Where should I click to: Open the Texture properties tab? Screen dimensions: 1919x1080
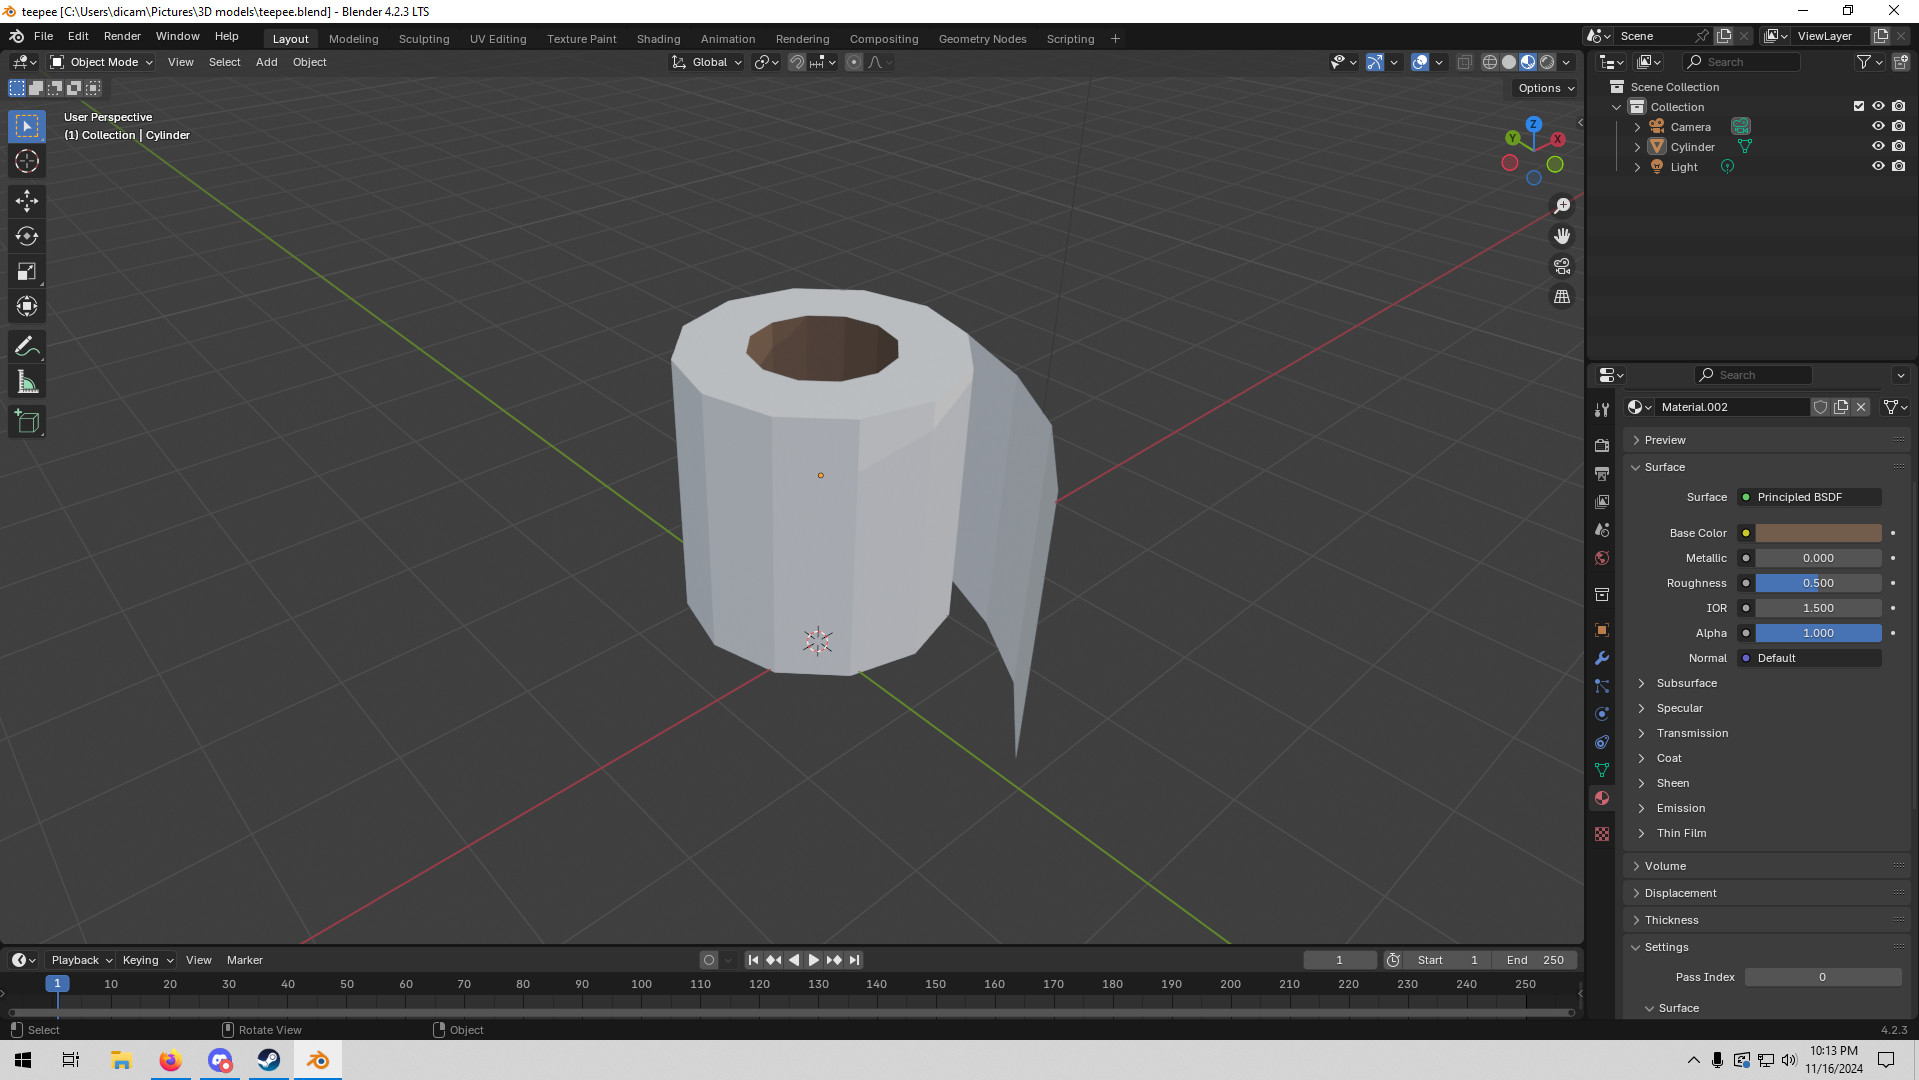tap(1602, 834)
